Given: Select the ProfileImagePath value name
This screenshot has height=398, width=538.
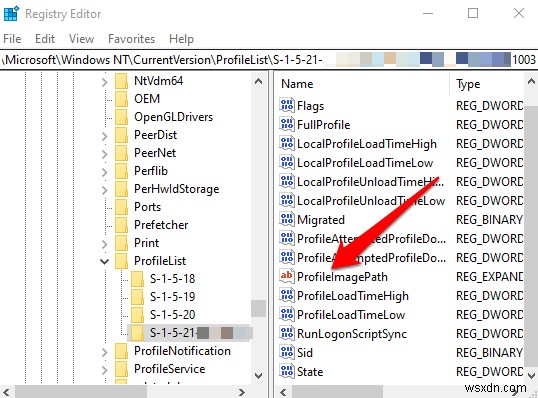Looking at the screenshot, I should coord(342,277).
